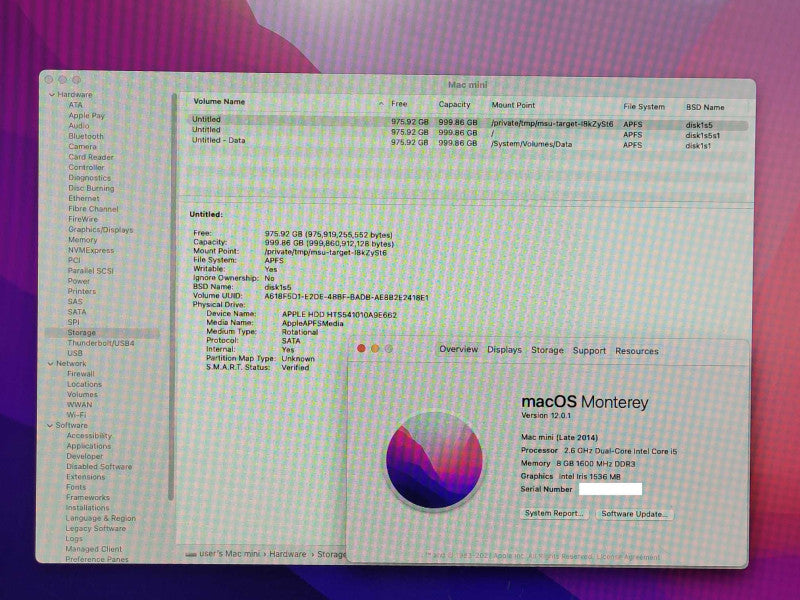Open the Support tab
The width and height of the screenshot is (800, 600).
(589, 351)
